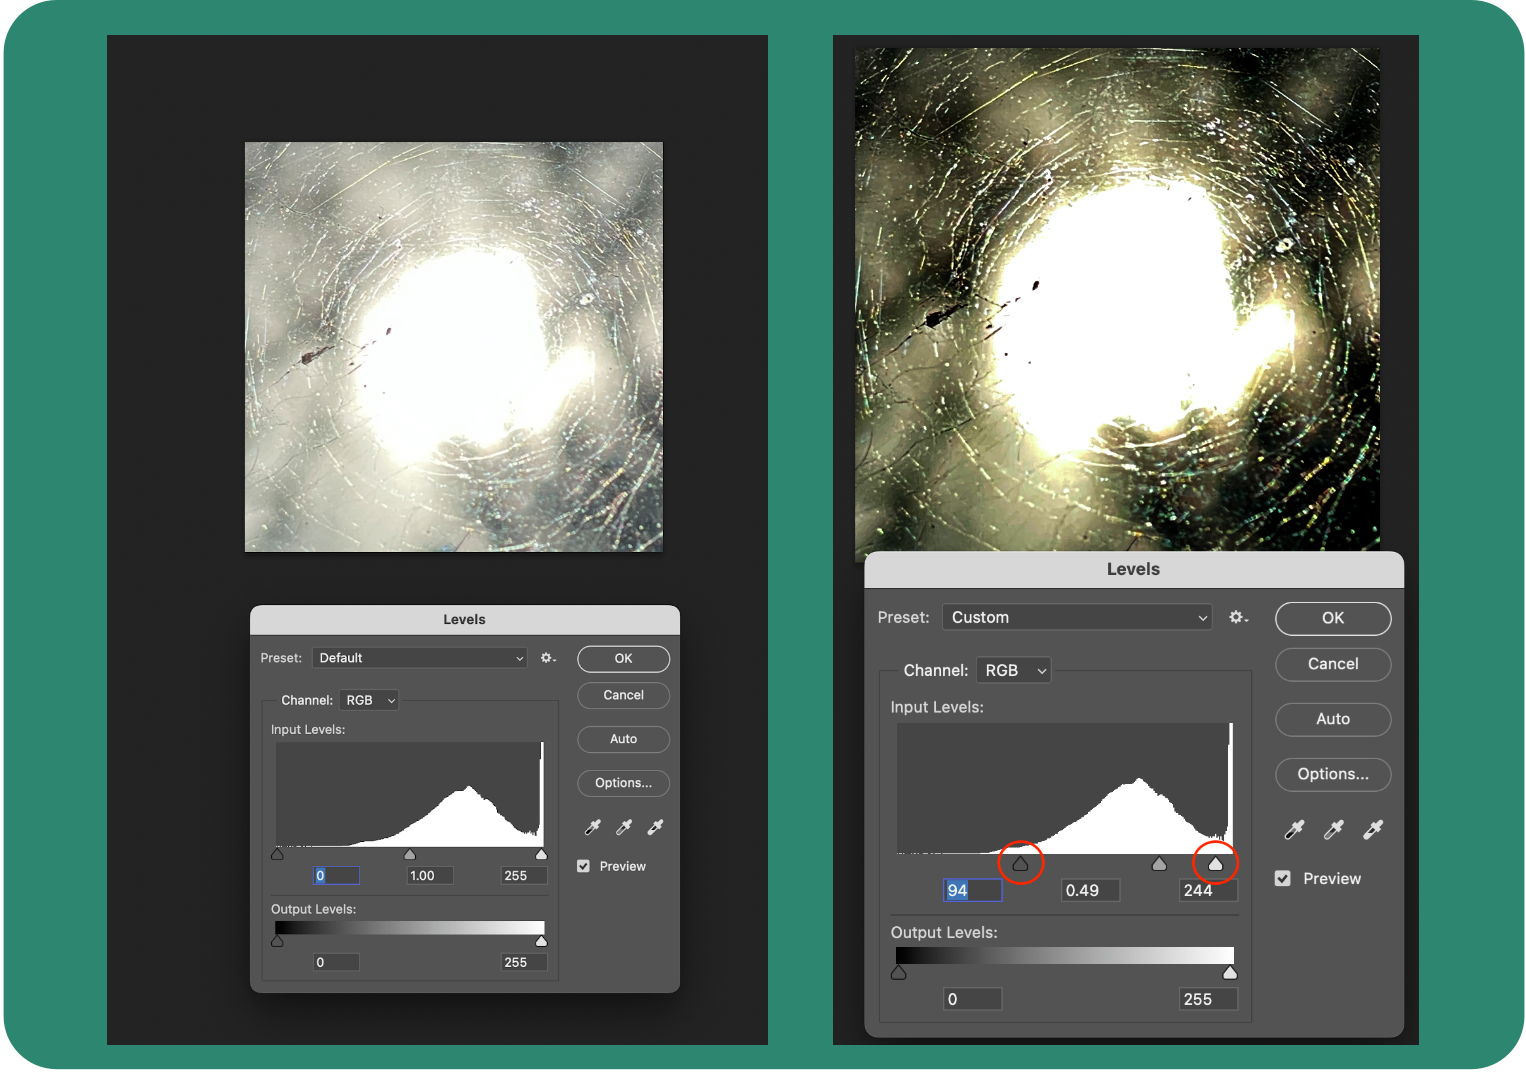Screen dimensions: 1526x1080
Task: Open the preset options gear in Custom Levels
Action: [1238, 617]
